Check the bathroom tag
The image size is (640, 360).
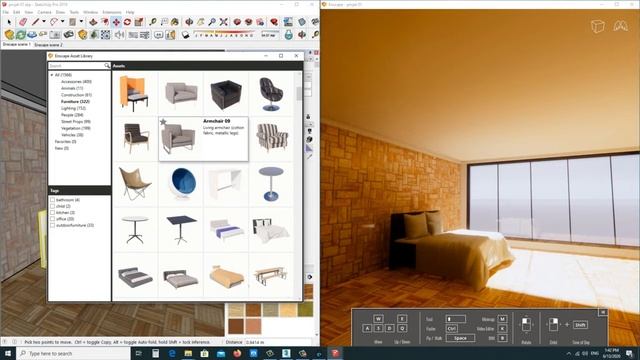click(52, 200)
